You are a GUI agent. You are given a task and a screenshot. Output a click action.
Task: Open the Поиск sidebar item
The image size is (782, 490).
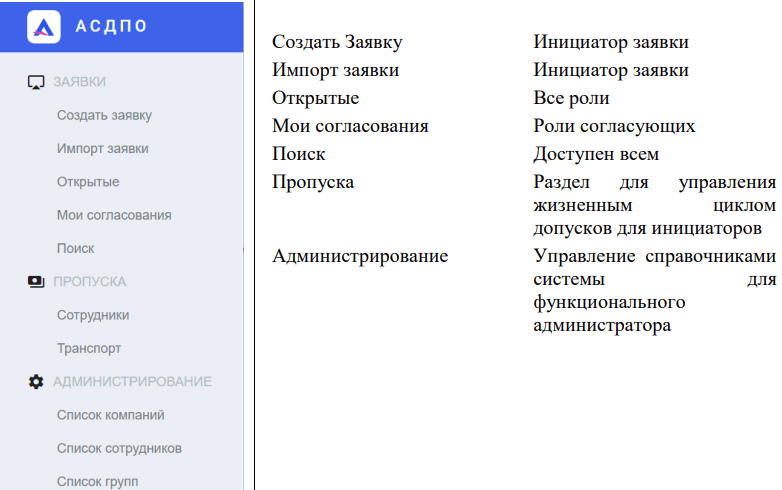pyautogui.click(x=76, y=248)
